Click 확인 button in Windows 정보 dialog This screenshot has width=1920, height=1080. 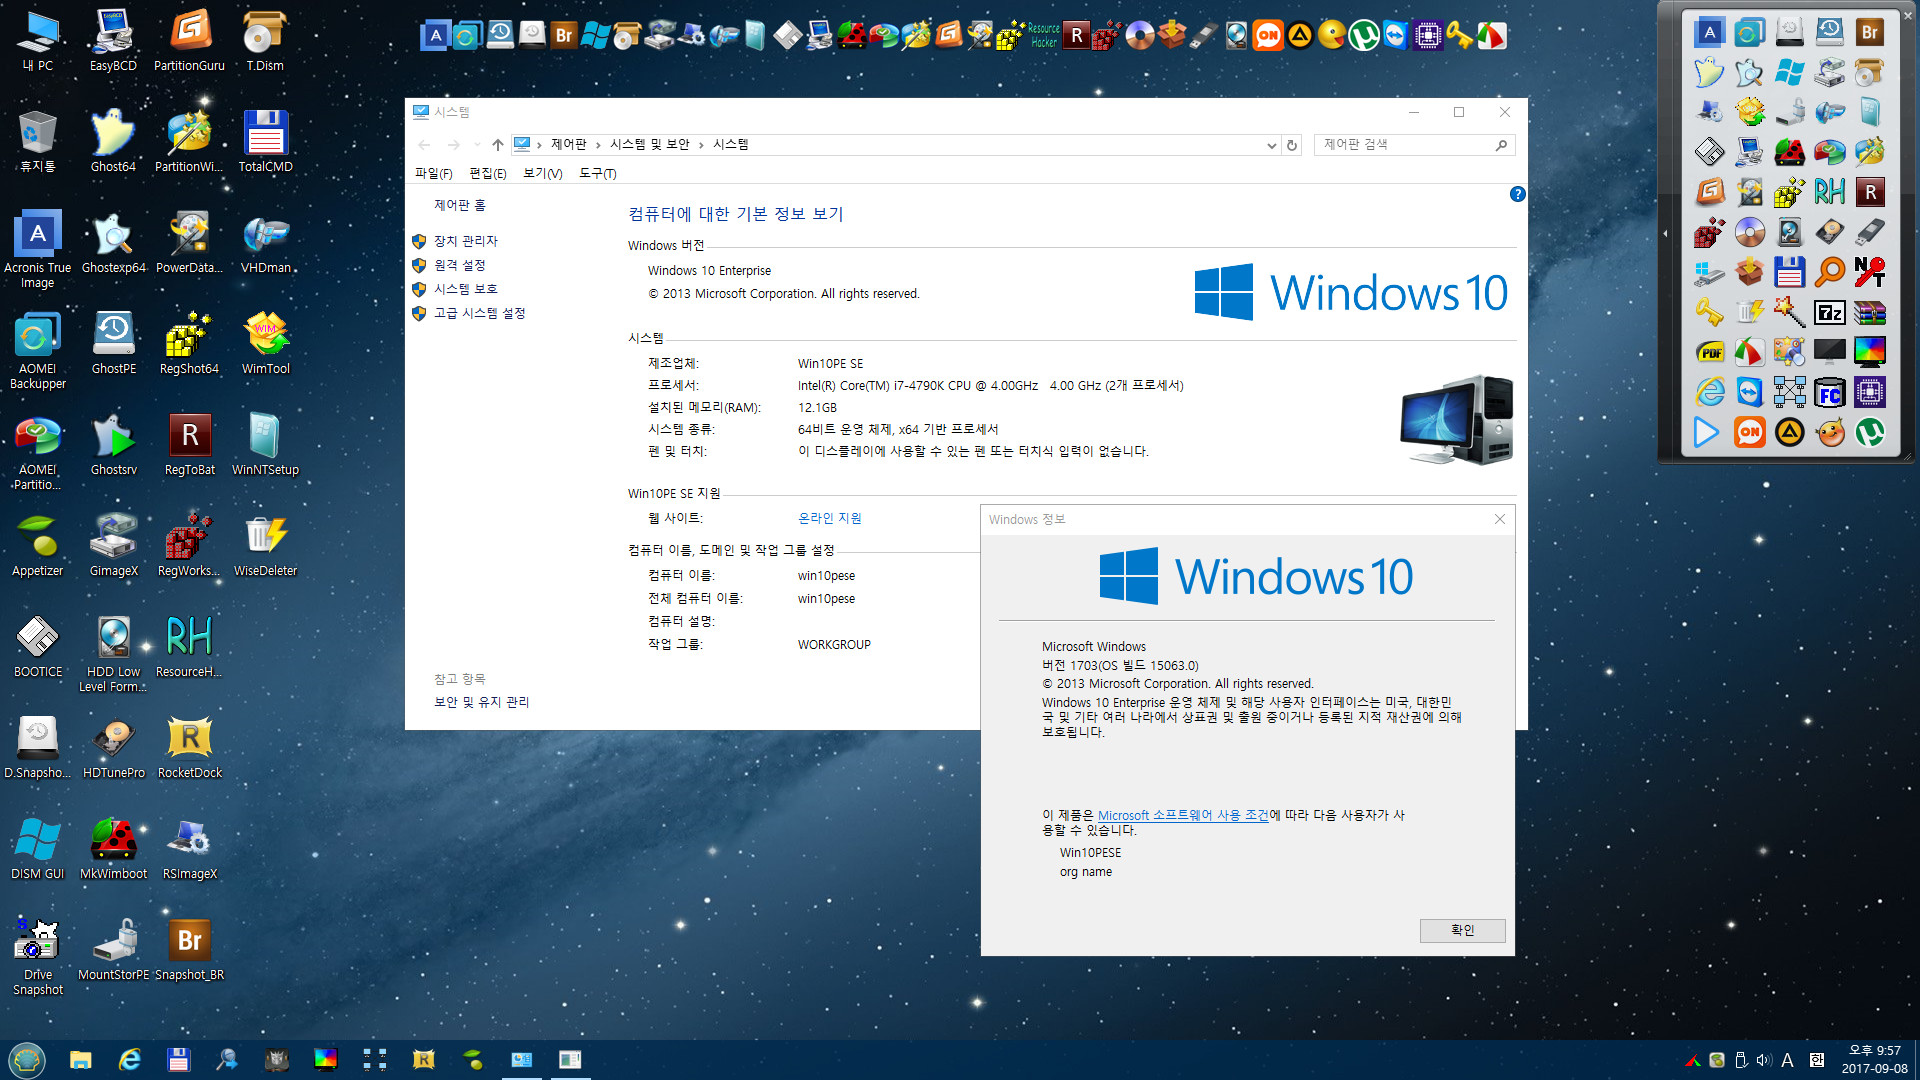(1462, 930)
